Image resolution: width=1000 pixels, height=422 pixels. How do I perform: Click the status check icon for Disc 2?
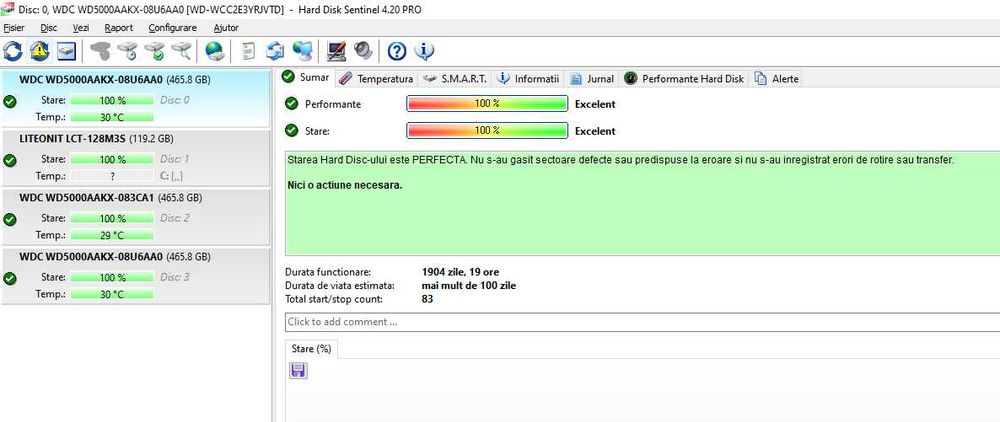coord(10,219)
